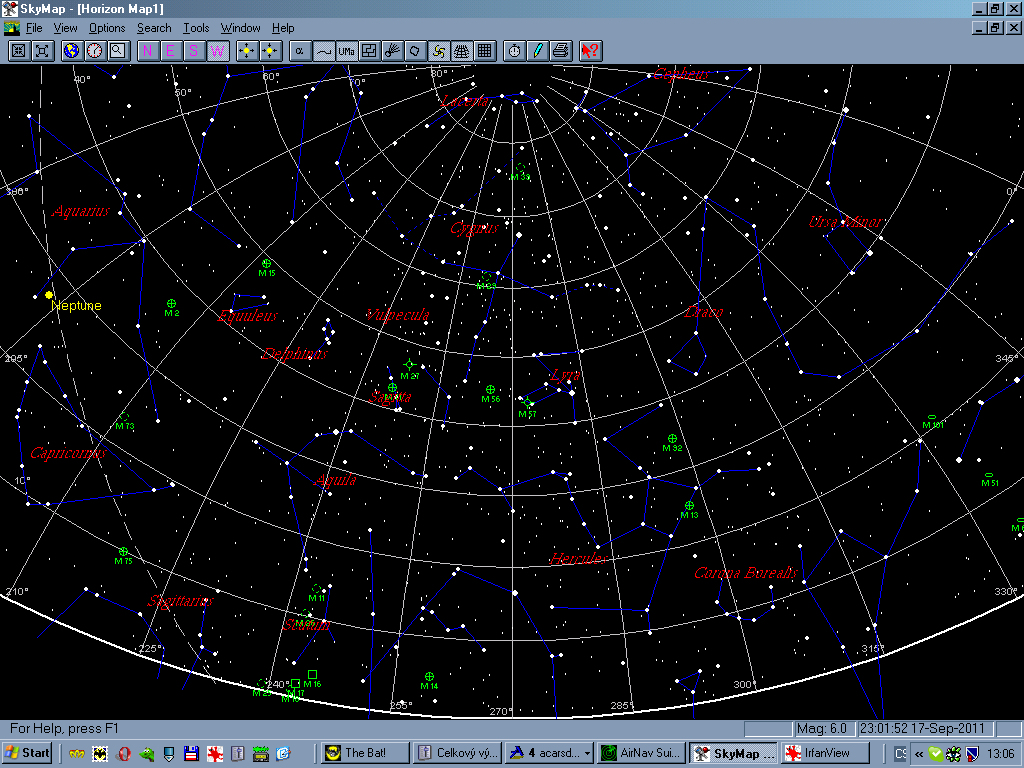Open the Windows Start button
The image size is (1024, 768).
click(x=27, y=753)
